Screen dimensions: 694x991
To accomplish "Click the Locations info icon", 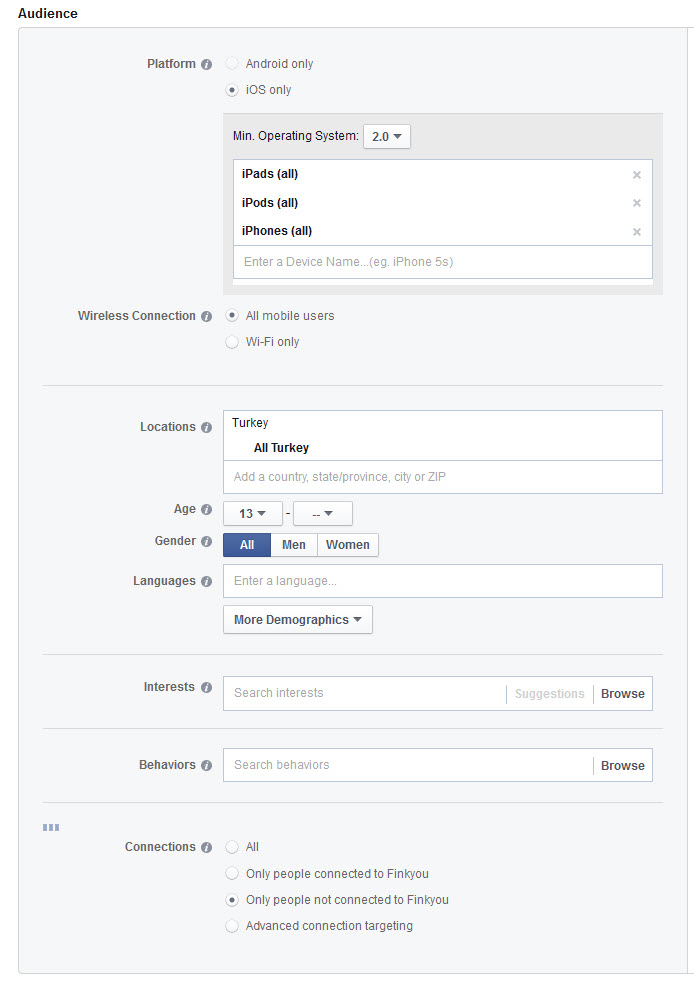I will pyautogui.click(x=206, y=427).
